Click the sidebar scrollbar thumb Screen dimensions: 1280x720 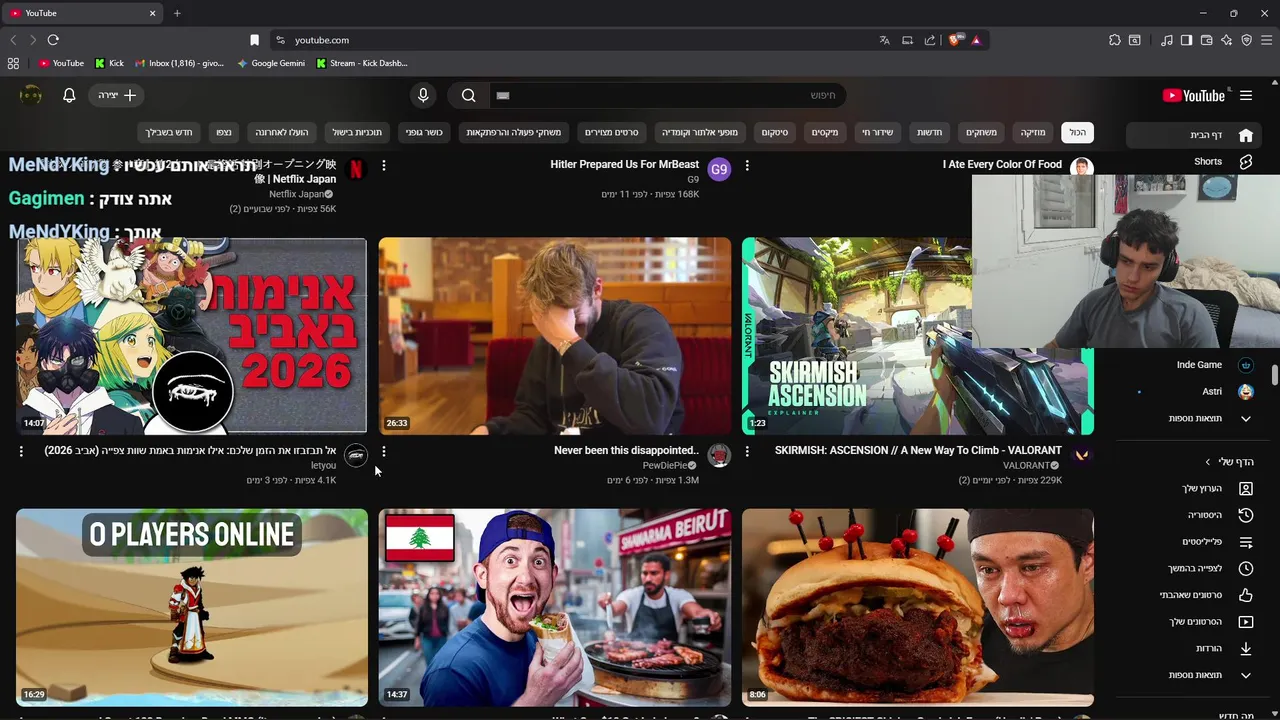tap(1275, 375)
